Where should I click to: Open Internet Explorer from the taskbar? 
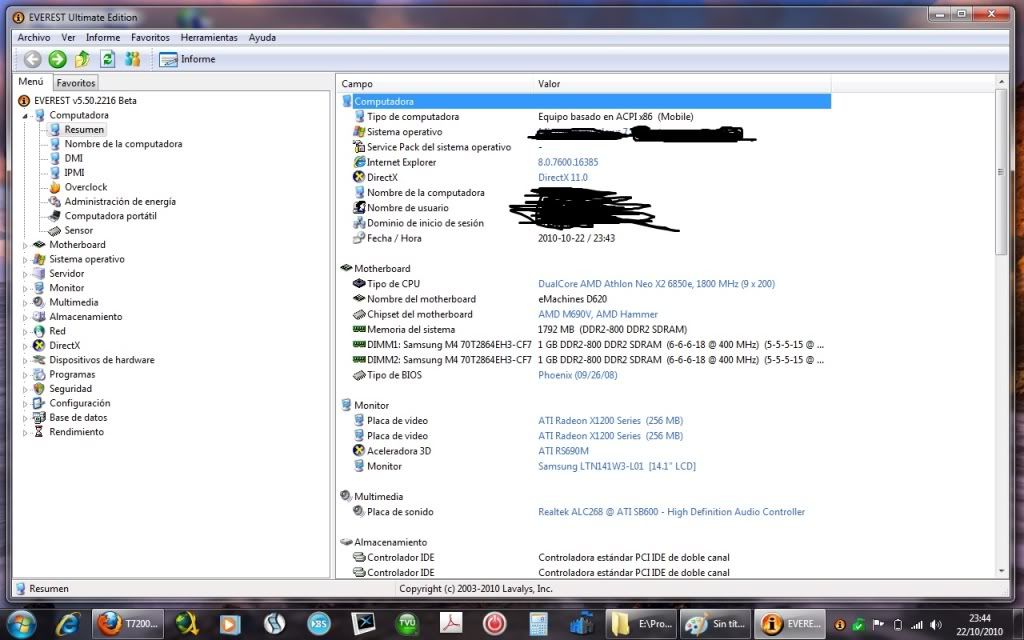(x=67, y=624)
